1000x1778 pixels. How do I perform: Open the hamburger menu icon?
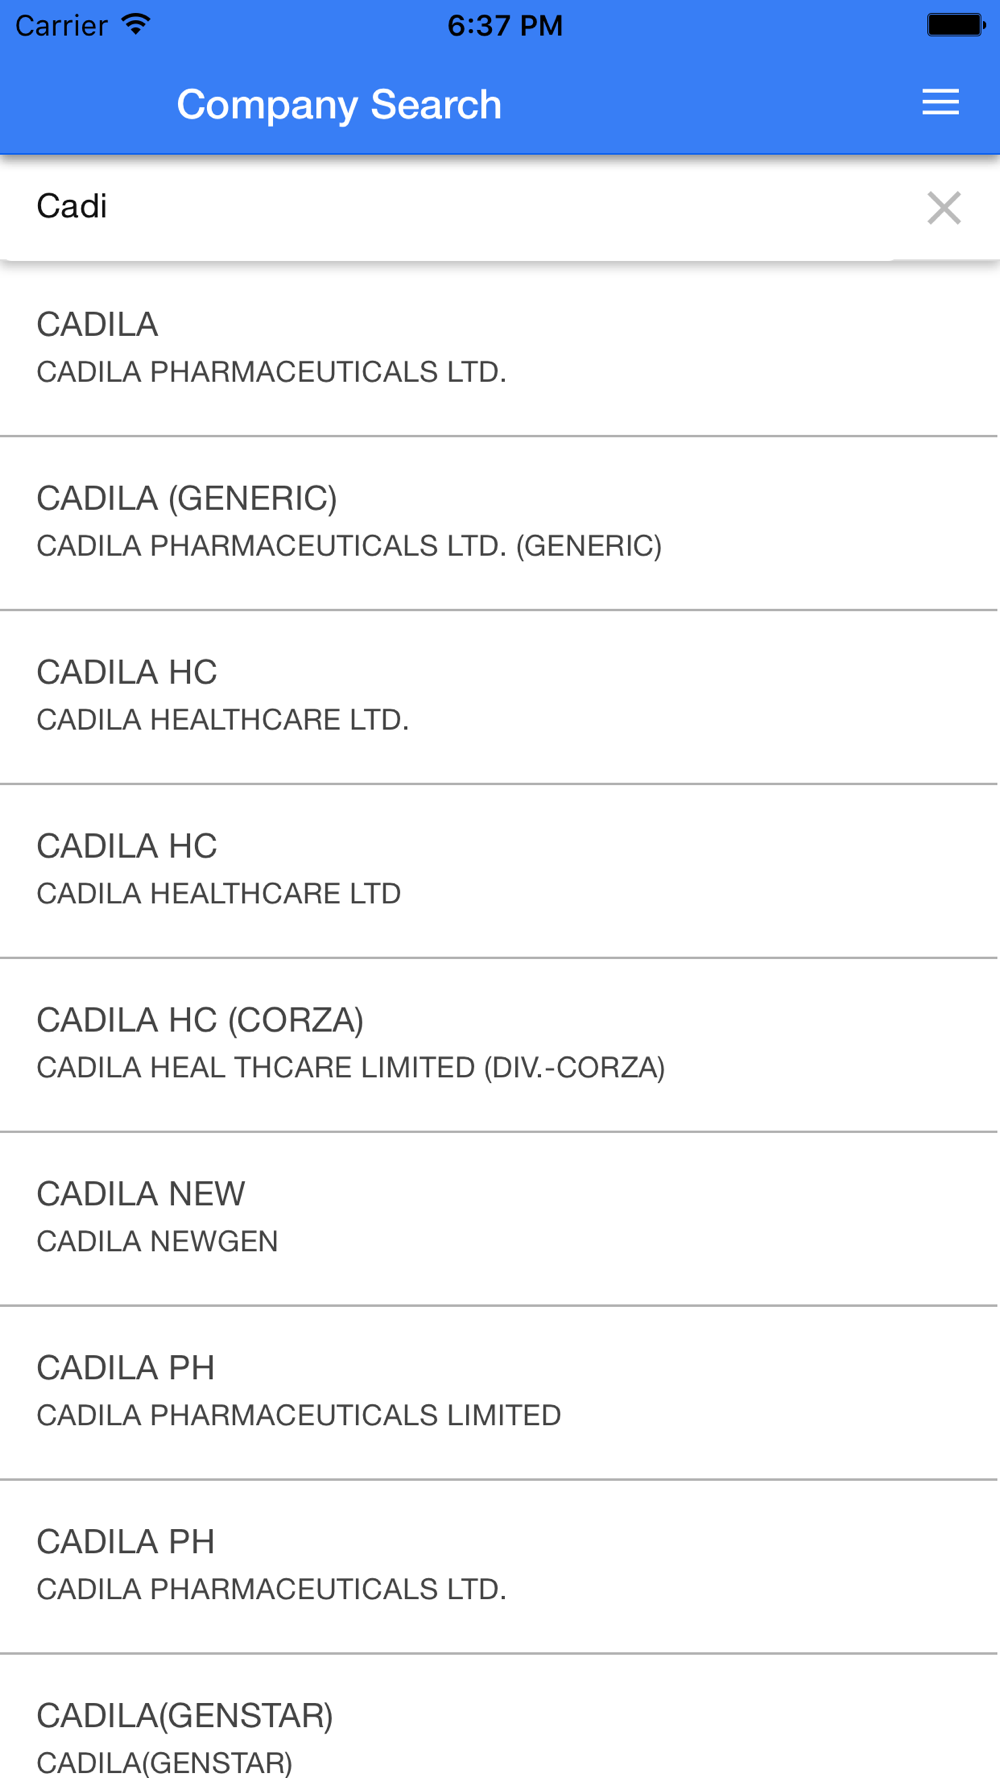(x=940, y=103)
